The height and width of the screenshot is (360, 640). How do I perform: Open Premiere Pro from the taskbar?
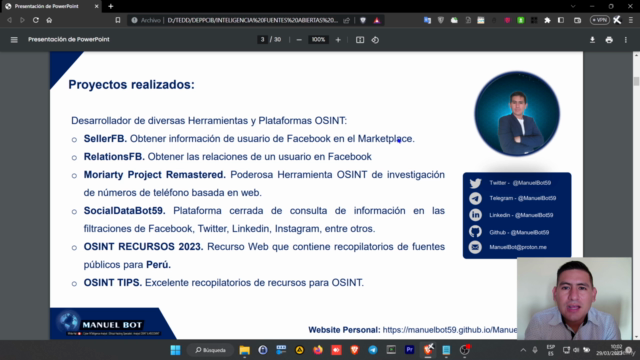pos(409,350)
